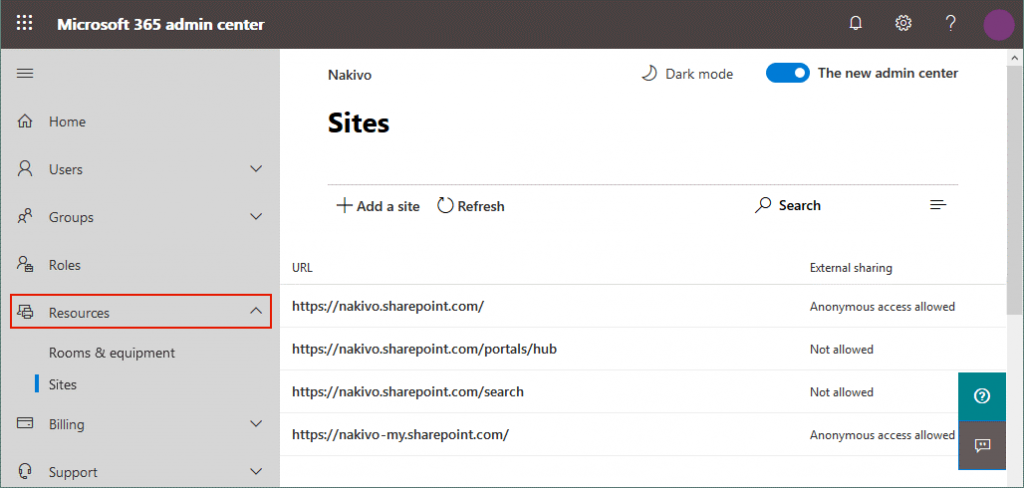Refresh the sites list

(471, 206)
